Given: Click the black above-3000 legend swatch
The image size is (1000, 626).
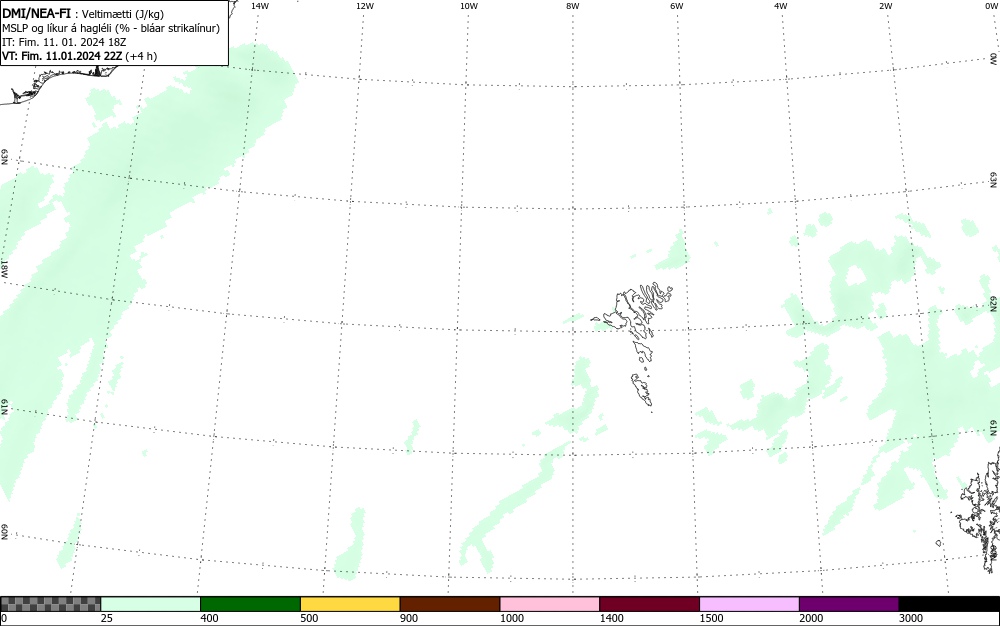Looking at the screenshot, I should tap(949, 604).
